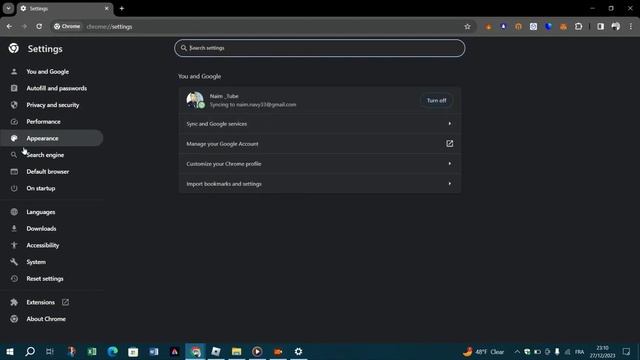Turn off sync with Turn off button
This screenshot has height=360, width=640.
click(436, 100)
